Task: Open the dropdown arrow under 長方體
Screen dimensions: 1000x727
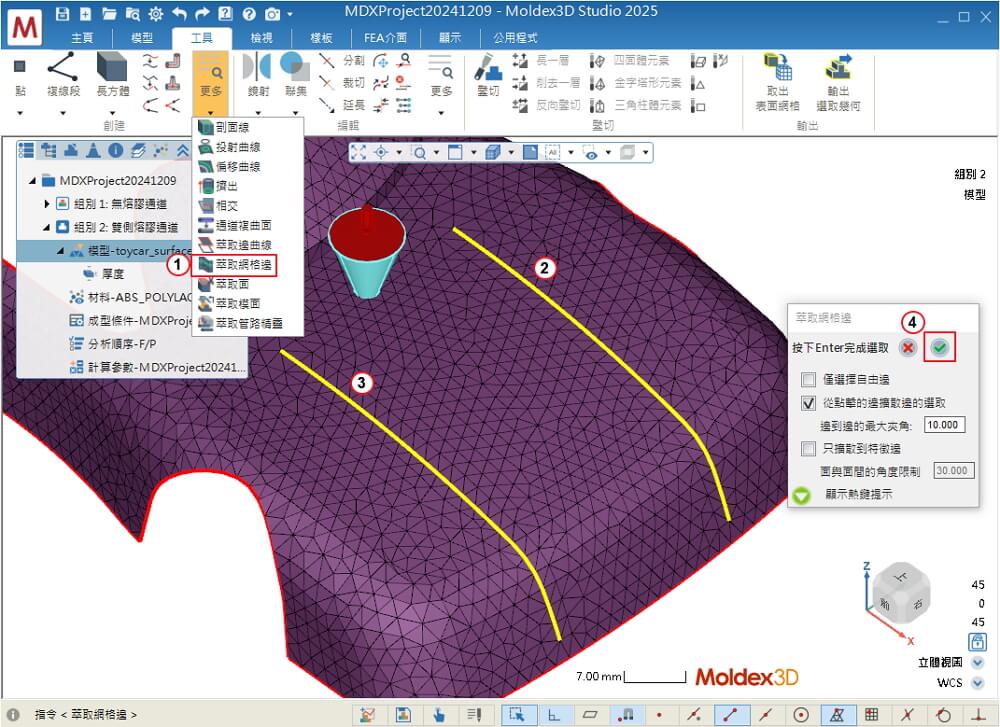Action: (x=112, y=114)
